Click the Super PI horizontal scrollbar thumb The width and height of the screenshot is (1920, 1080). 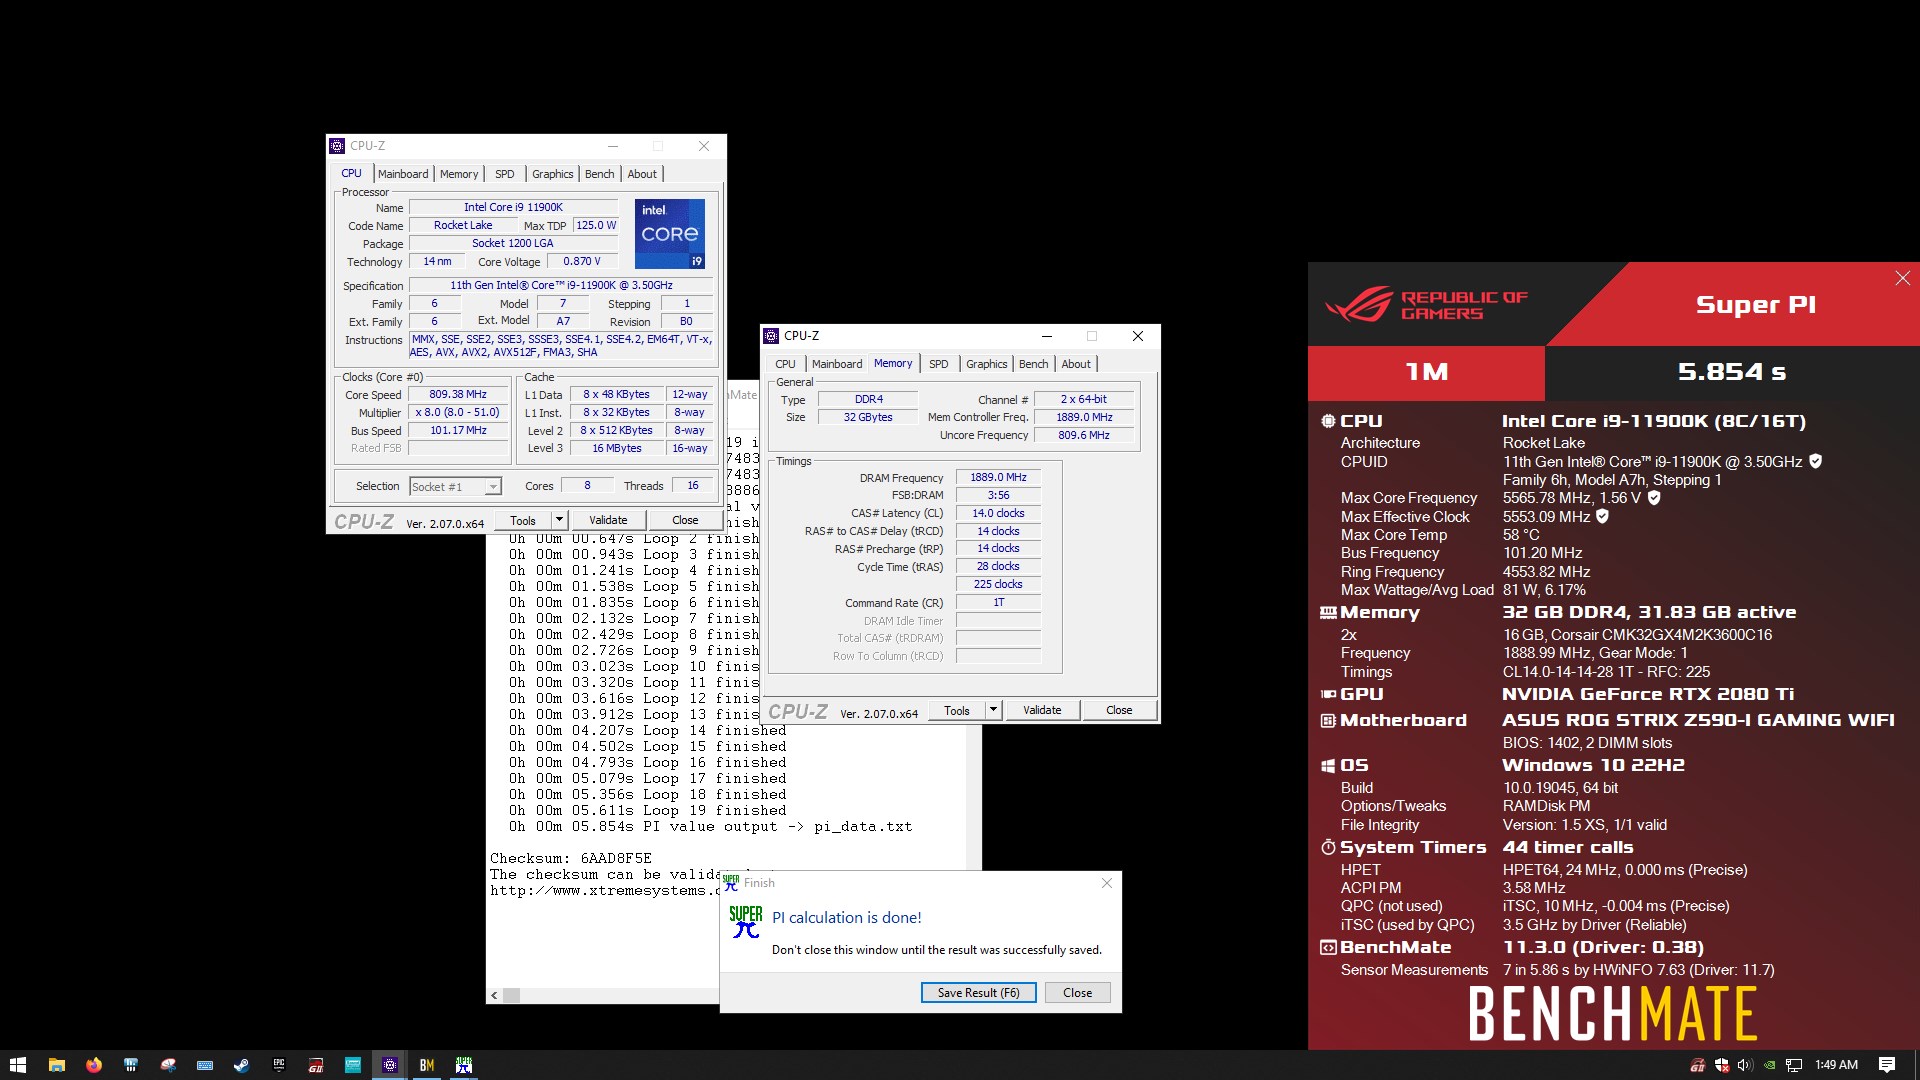click(511, 995)
